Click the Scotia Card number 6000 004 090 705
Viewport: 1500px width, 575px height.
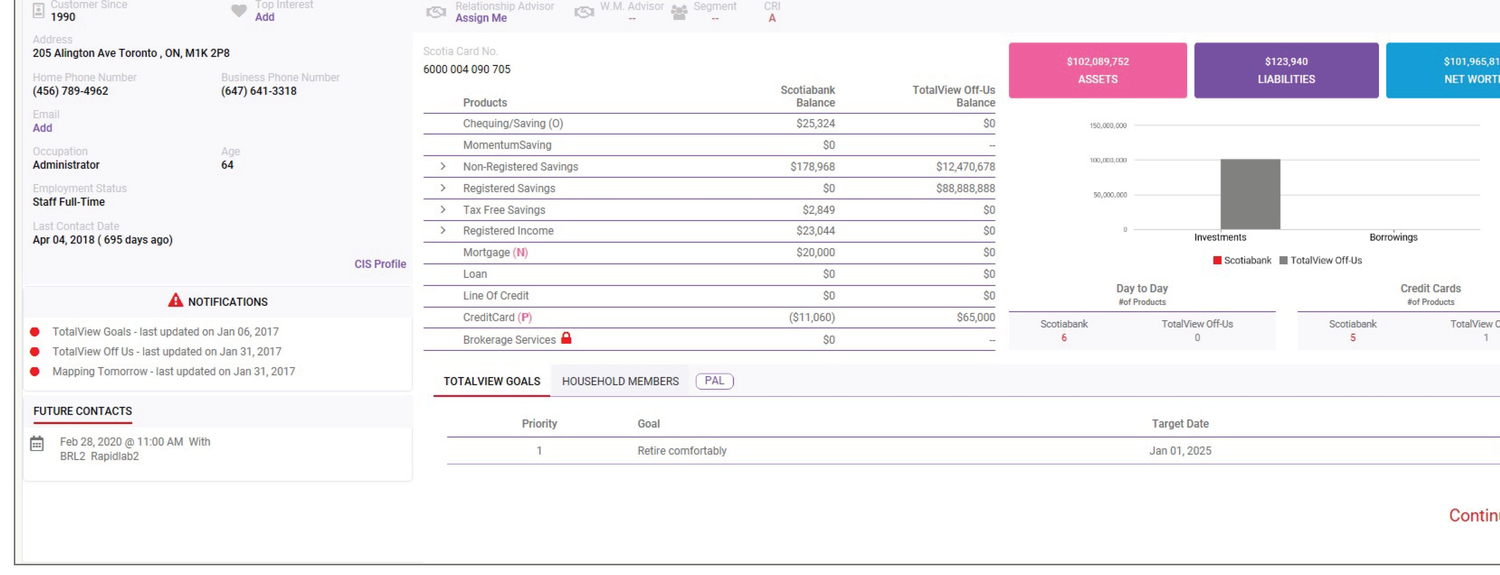tap(467, 69)
